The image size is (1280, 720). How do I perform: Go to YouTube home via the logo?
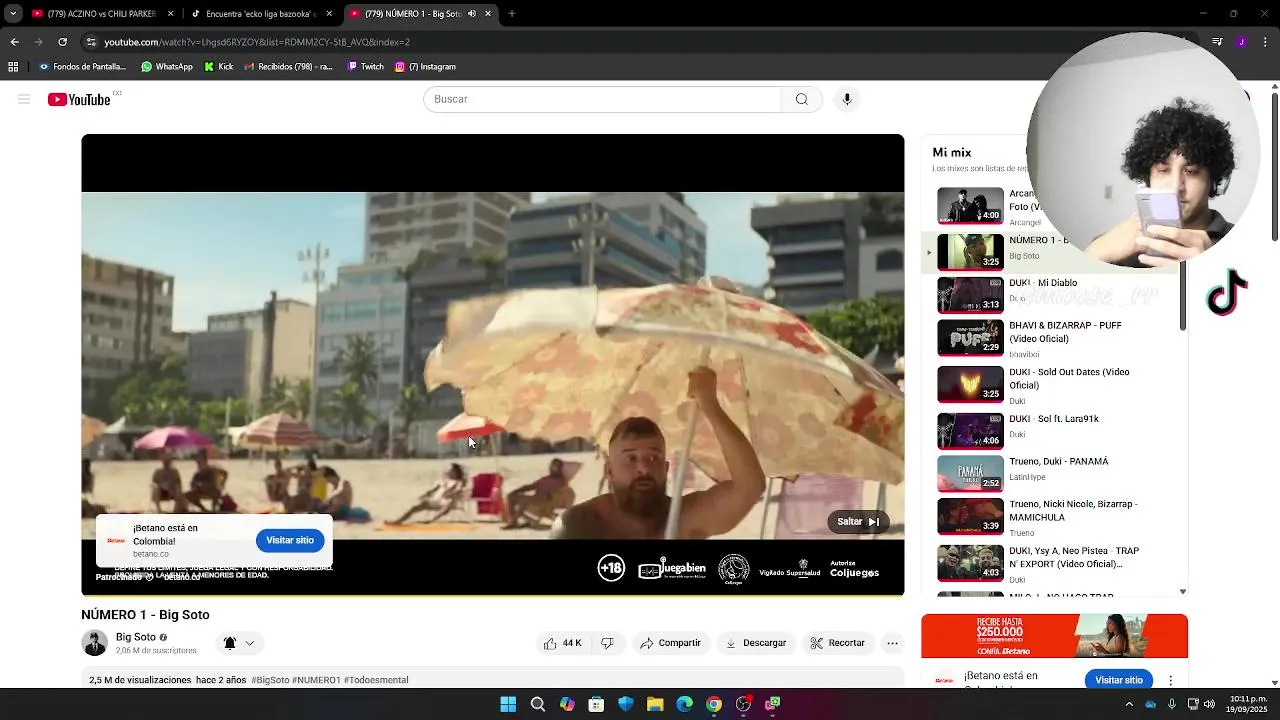79,99
